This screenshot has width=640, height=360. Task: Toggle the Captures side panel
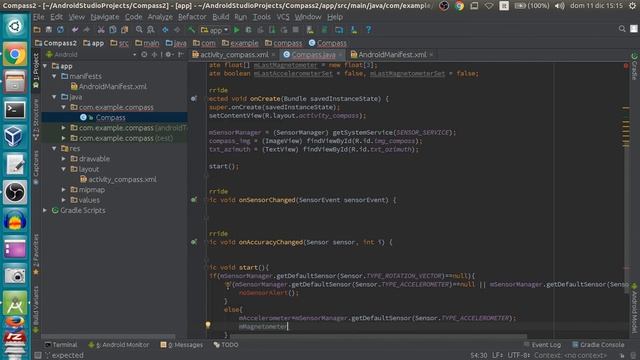pyautogui.click(x=36, y=167)
